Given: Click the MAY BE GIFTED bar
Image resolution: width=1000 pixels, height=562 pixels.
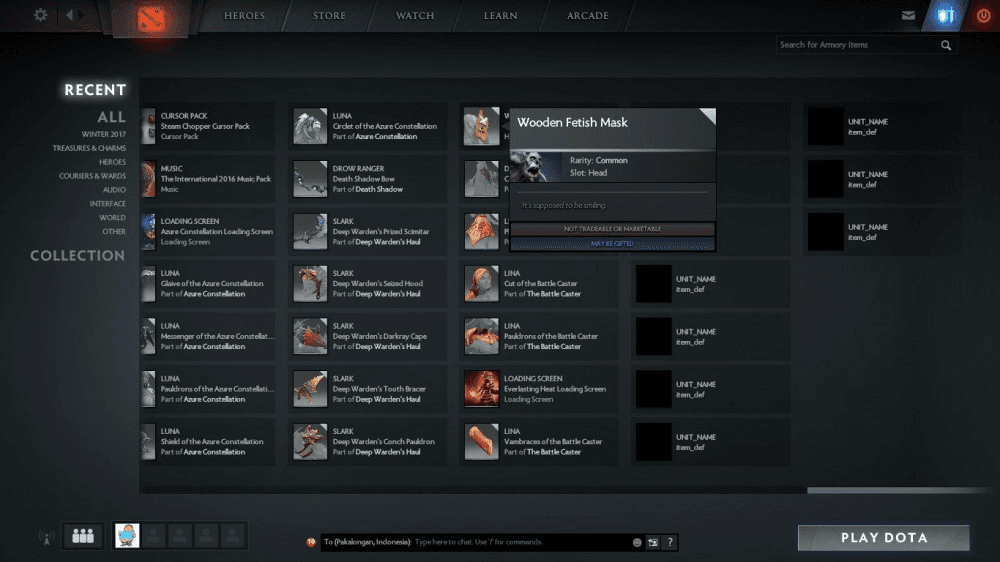Looking at the screenshot, I should [612, 244].
